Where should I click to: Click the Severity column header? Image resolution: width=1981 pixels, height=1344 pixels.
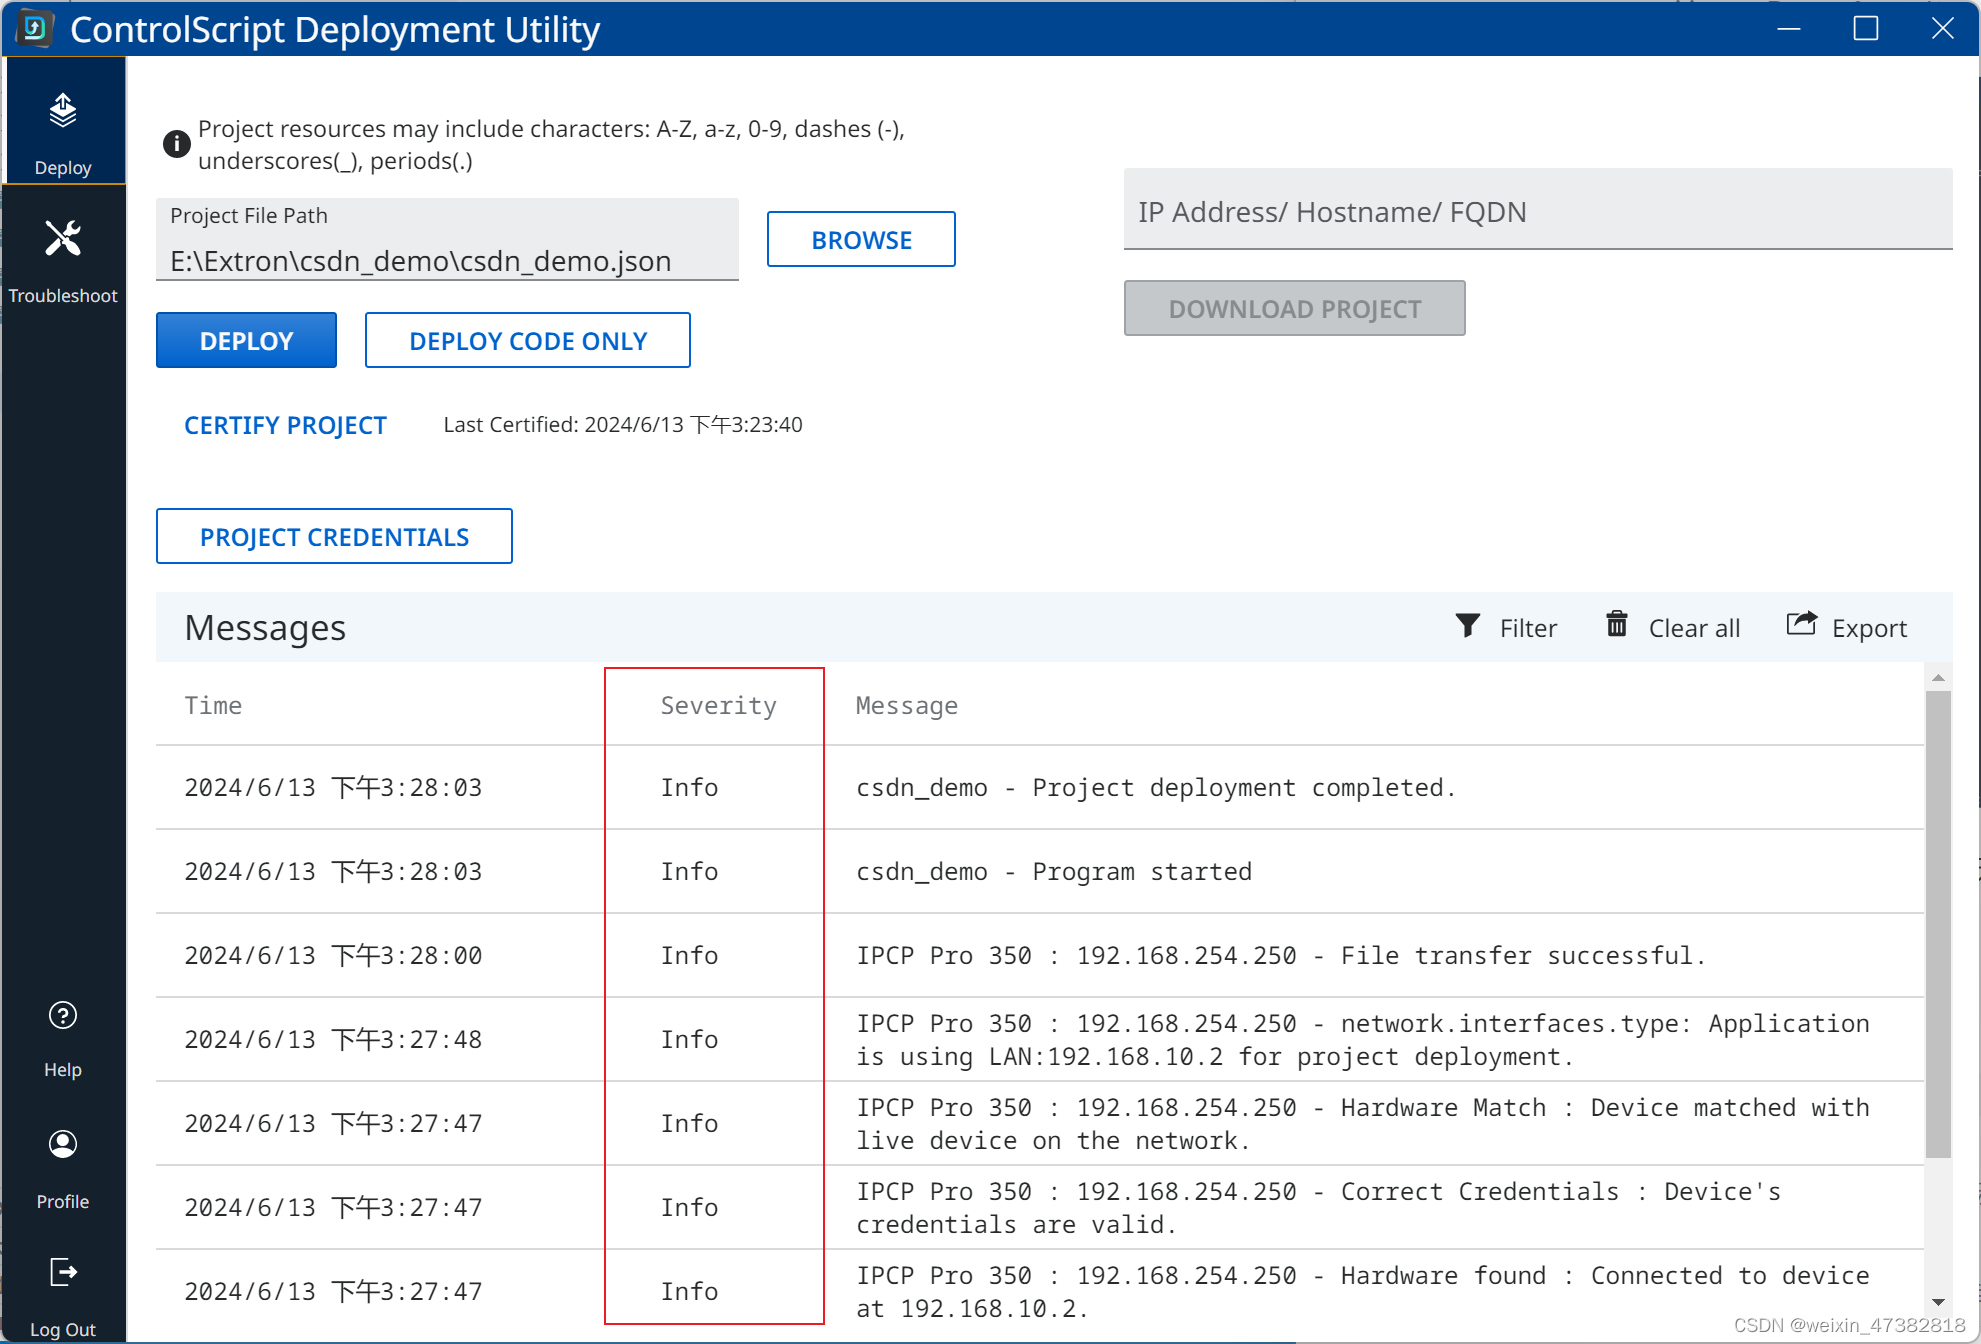tap(718, 706)
